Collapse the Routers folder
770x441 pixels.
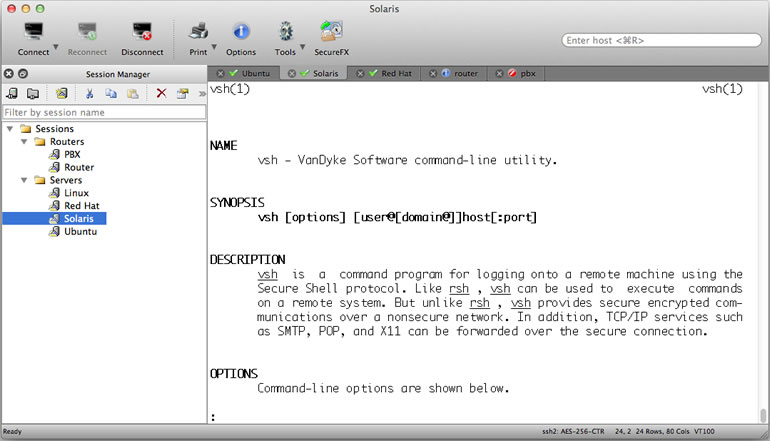24,142
